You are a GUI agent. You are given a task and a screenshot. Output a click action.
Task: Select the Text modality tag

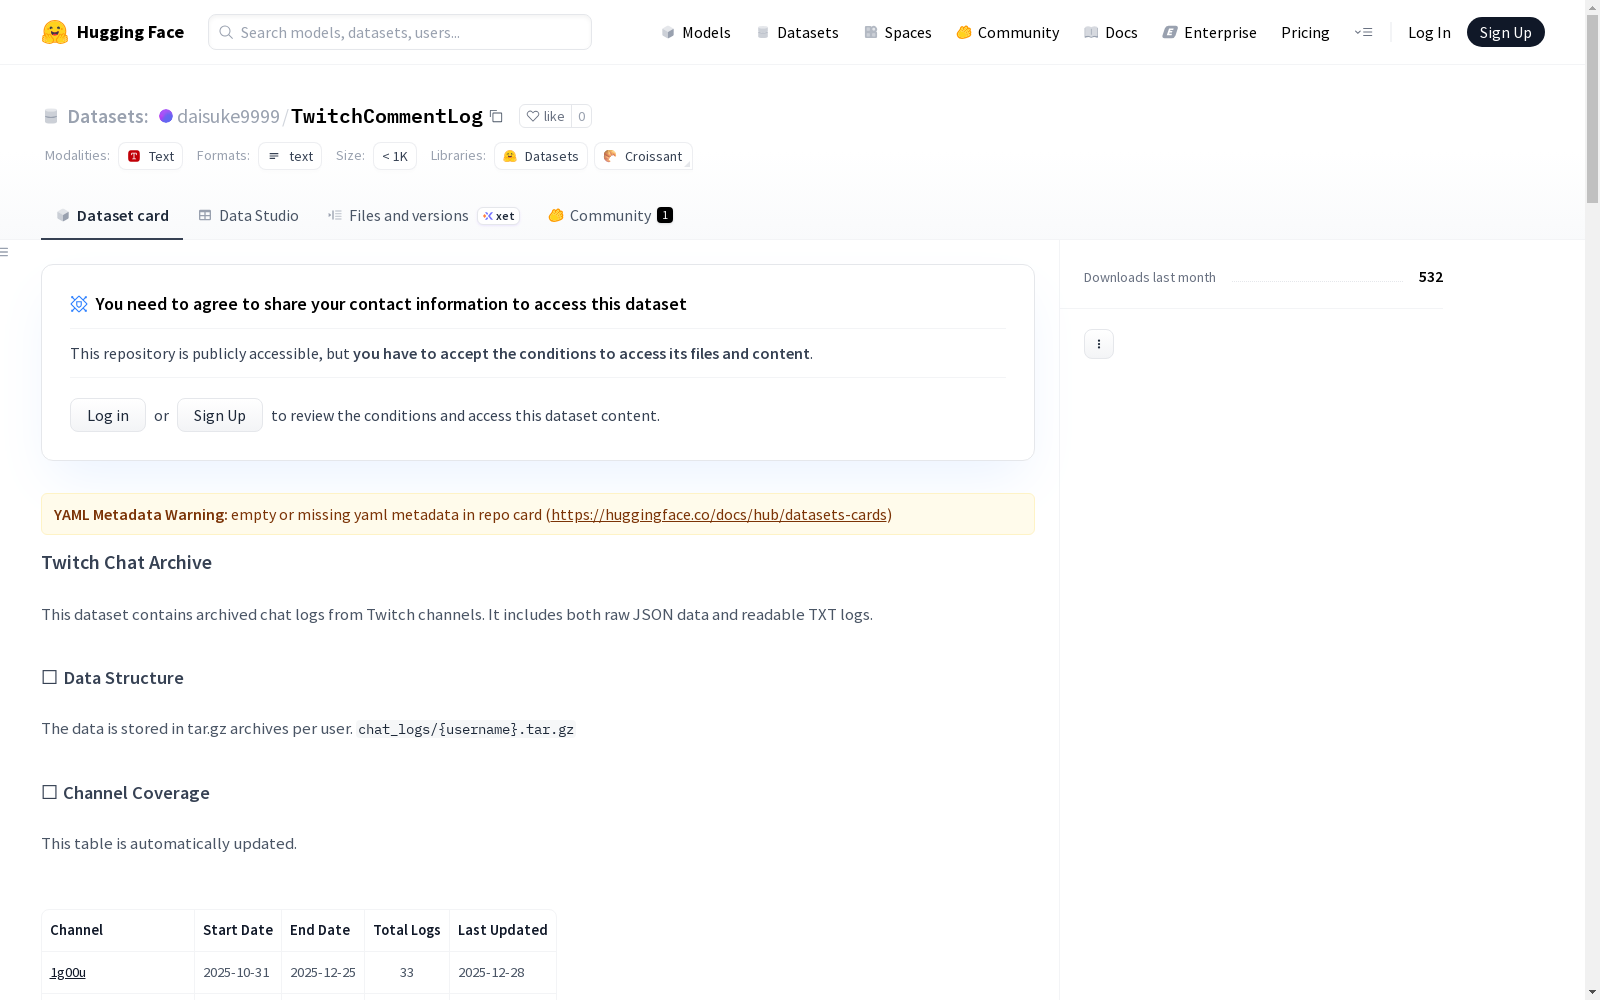150,156
